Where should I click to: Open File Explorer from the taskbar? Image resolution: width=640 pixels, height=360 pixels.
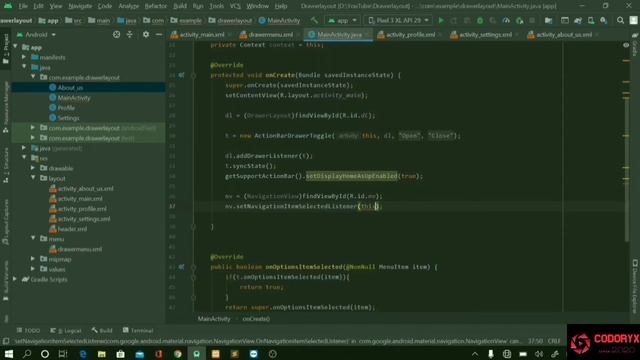pos(102,354)
